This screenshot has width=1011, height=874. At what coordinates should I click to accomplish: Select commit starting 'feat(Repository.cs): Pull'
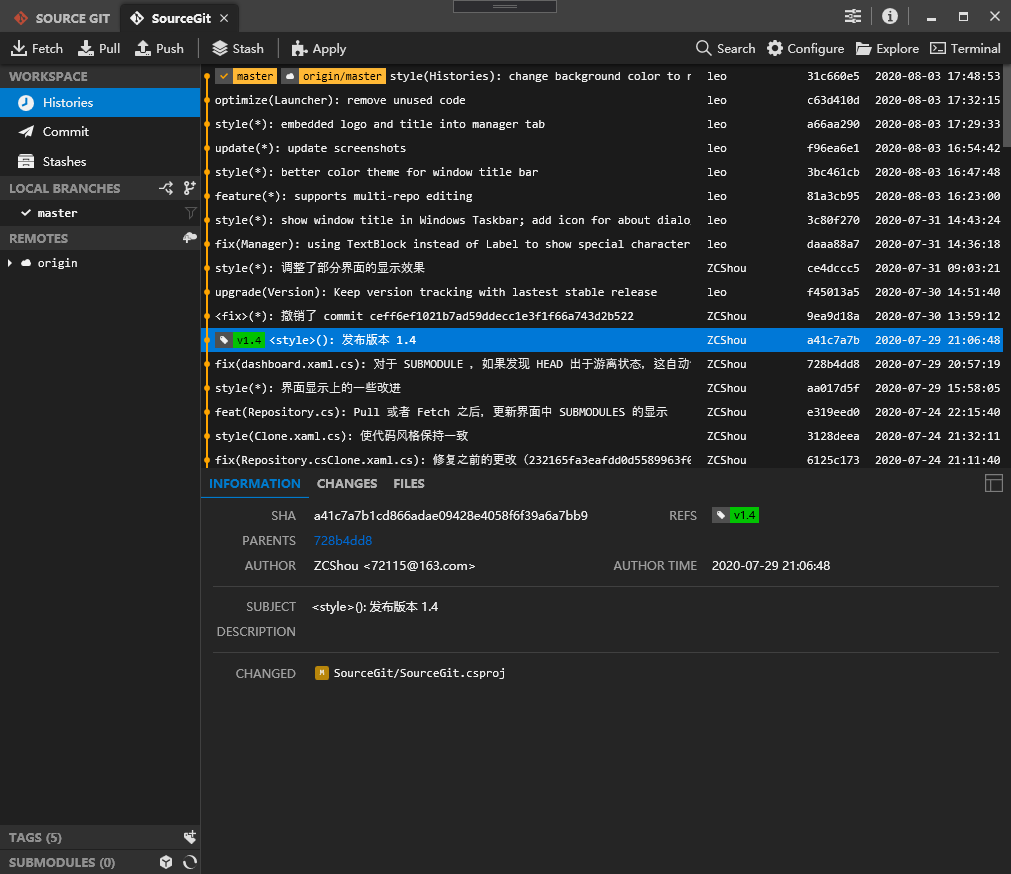(x=602, y=412)
